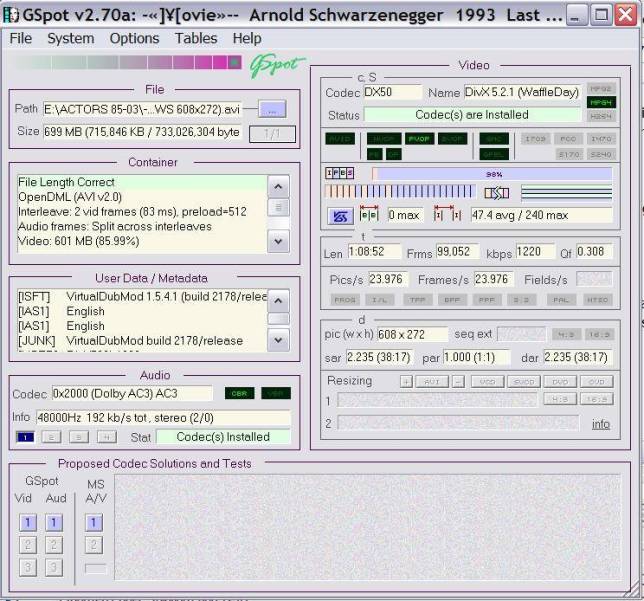
Task: Select the 'Video: 601 MB (85.99%)' row
Action: point(142,241)
